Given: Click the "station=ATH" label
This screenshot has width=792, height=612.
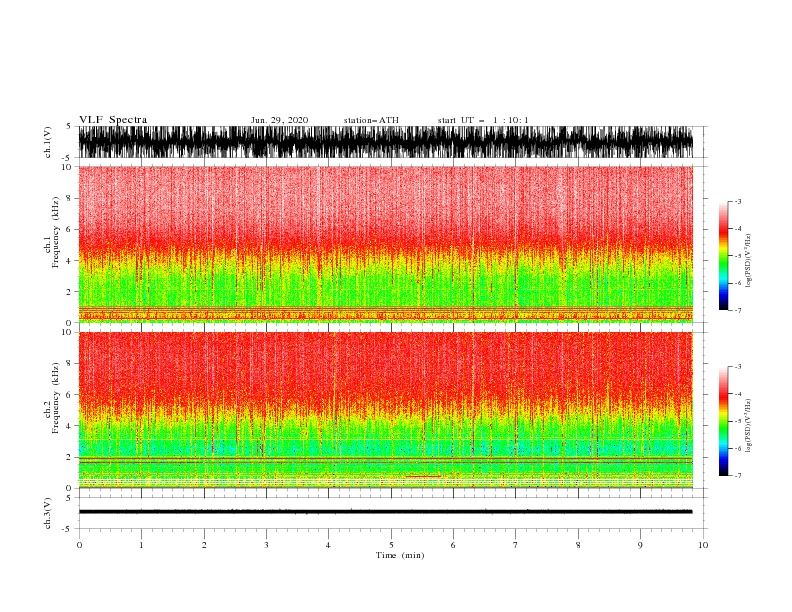Looking at the screenshot, I should pyautogui.click(x=371, y=120).
